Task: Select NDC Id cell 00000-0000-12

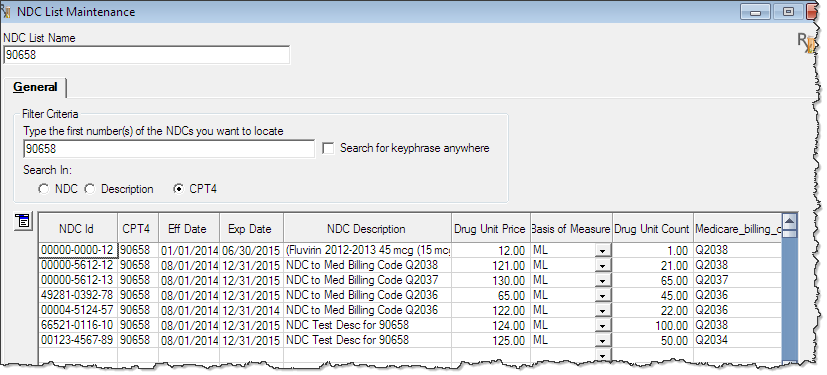Action: pos(78,250)
